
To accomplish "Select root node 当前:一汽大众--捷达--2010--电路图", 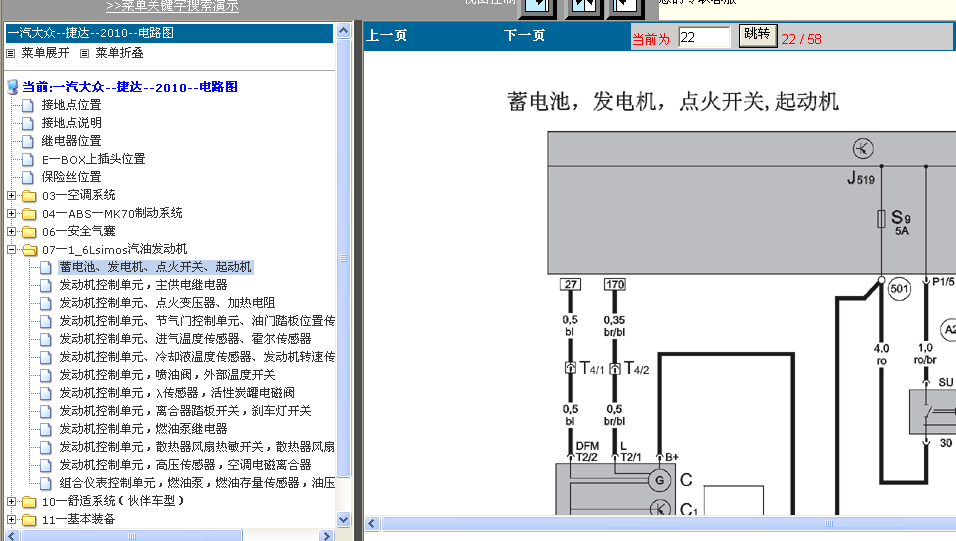I will pyautogui.click(x=130, y=87).
